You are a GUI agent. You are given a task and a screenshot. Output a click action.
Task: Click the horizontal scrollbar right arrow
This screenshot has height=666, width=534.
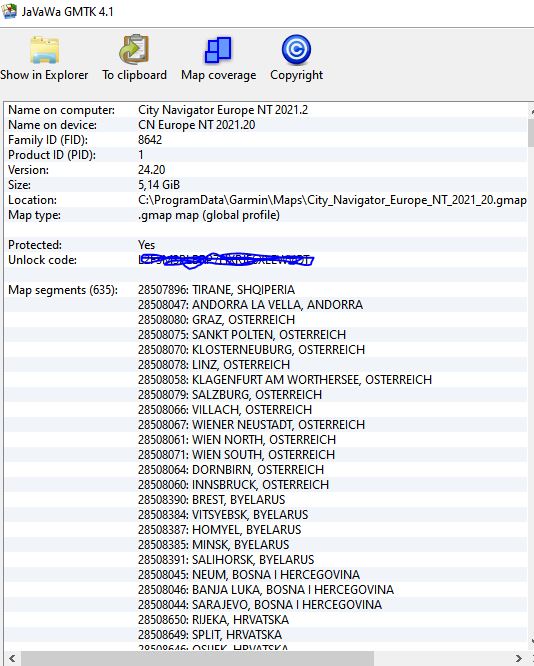[519, 659]
